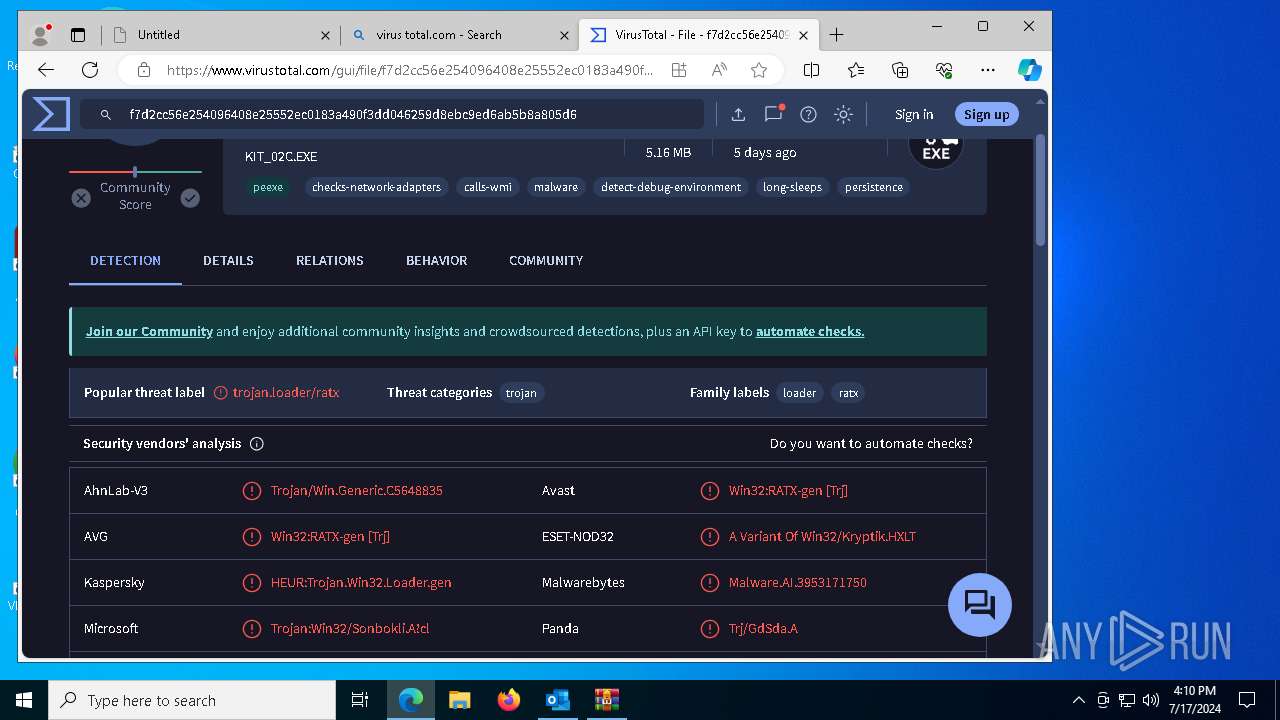Click the long-sleeps tag
The width and height of the screenshot is (1280, 720).
coord(792,187)
